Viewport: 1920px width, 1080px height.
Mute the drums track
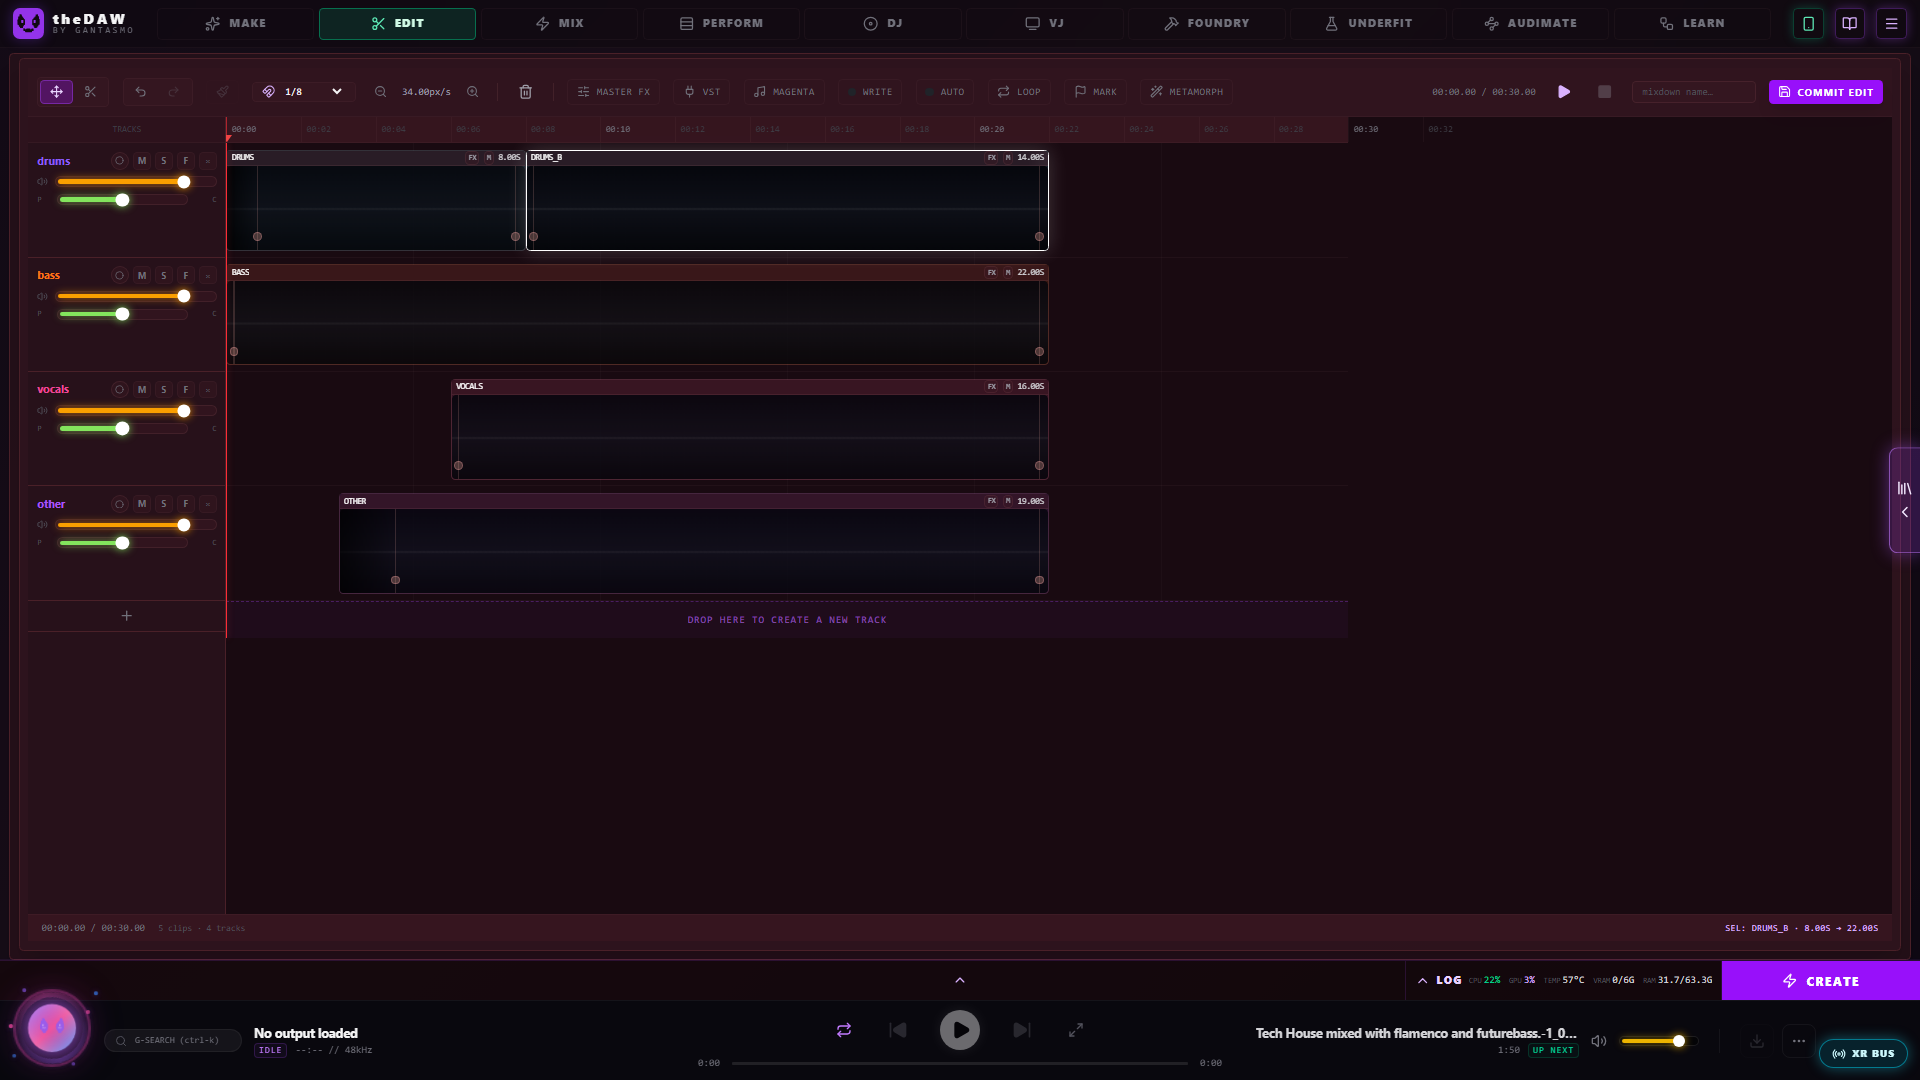pos(142,161)
